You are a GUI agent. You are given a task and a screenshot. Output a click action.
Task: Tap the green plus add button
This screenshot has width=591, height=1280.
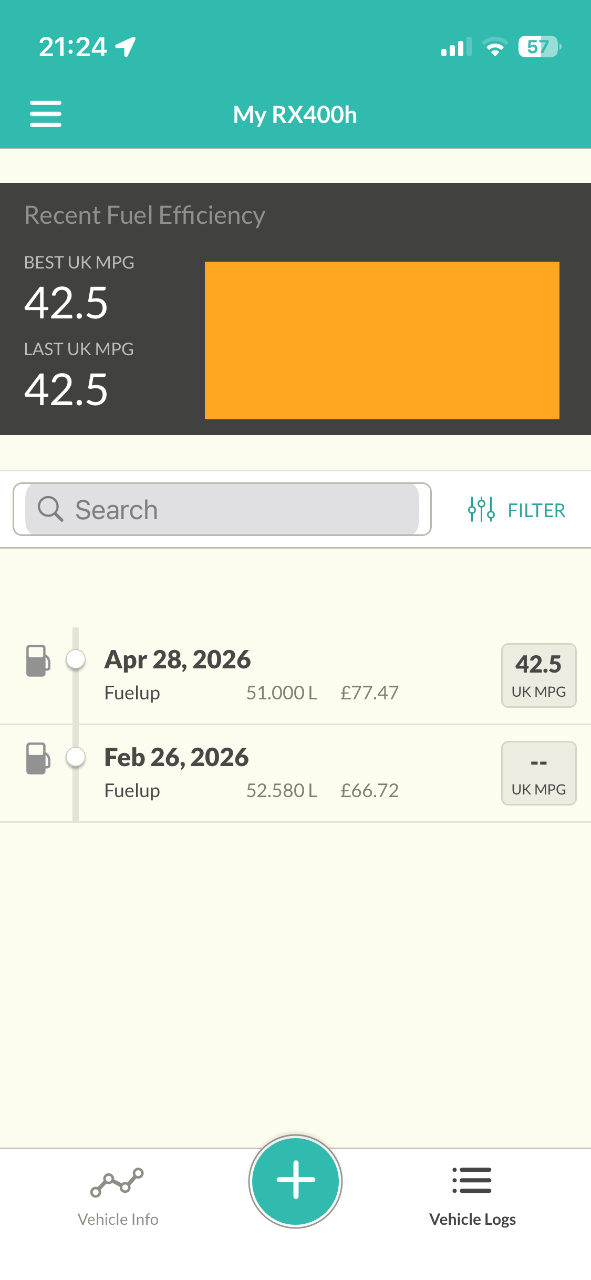click(x=295, y=1181)
